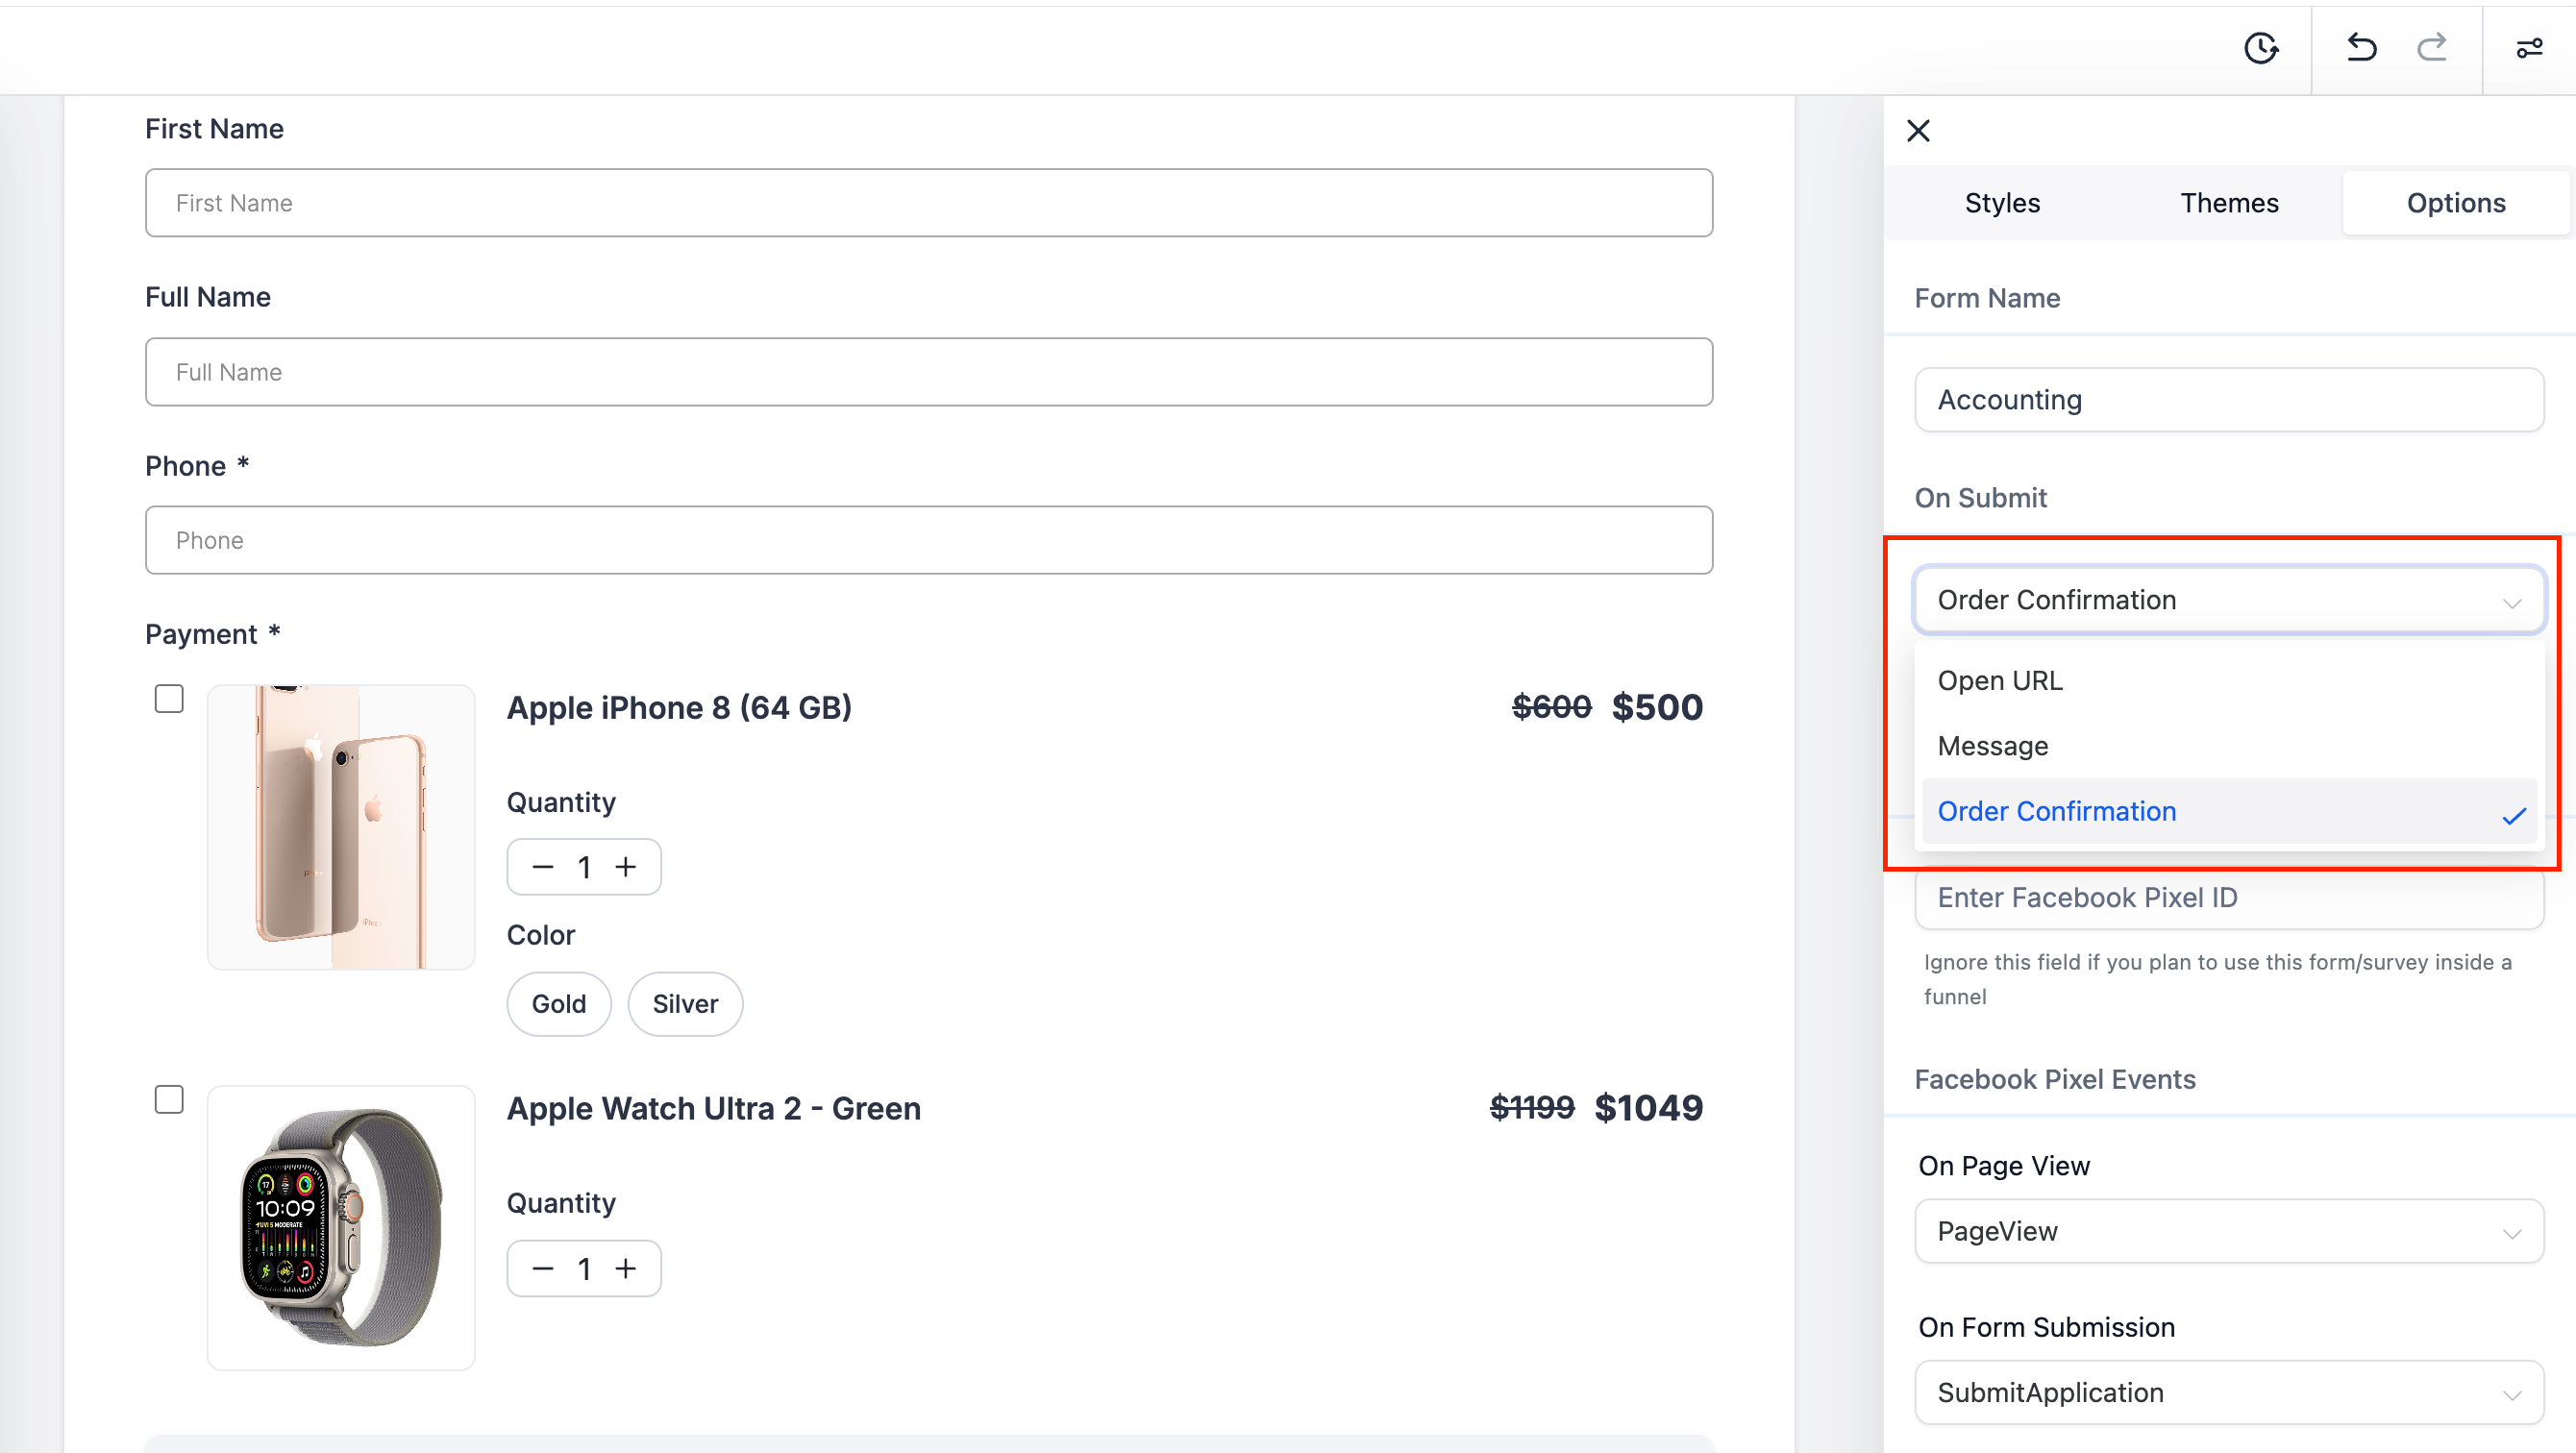
Task: Open the SubmitApplication dropdown
Action: click(x=2228, y=1392)
